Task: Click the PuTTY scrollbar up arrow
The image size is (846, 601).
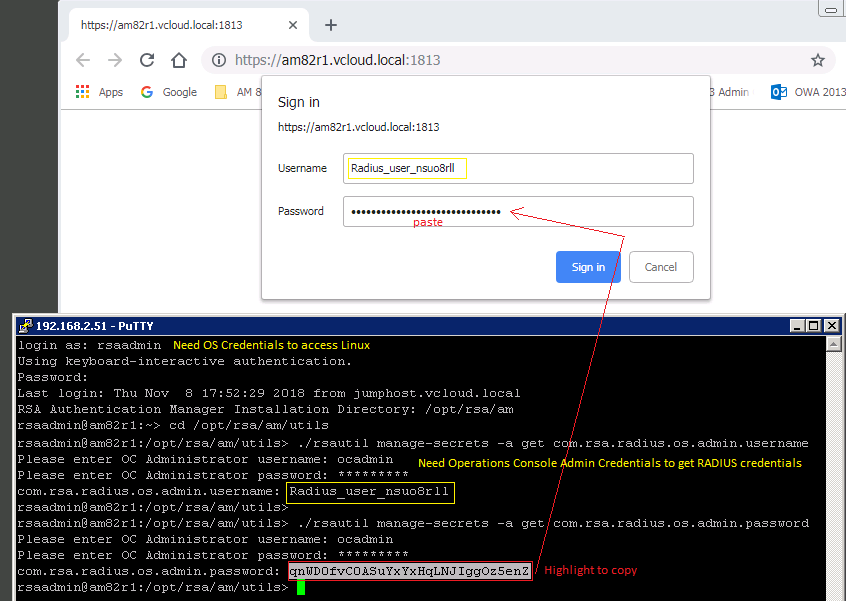Action: click(833, 345)
